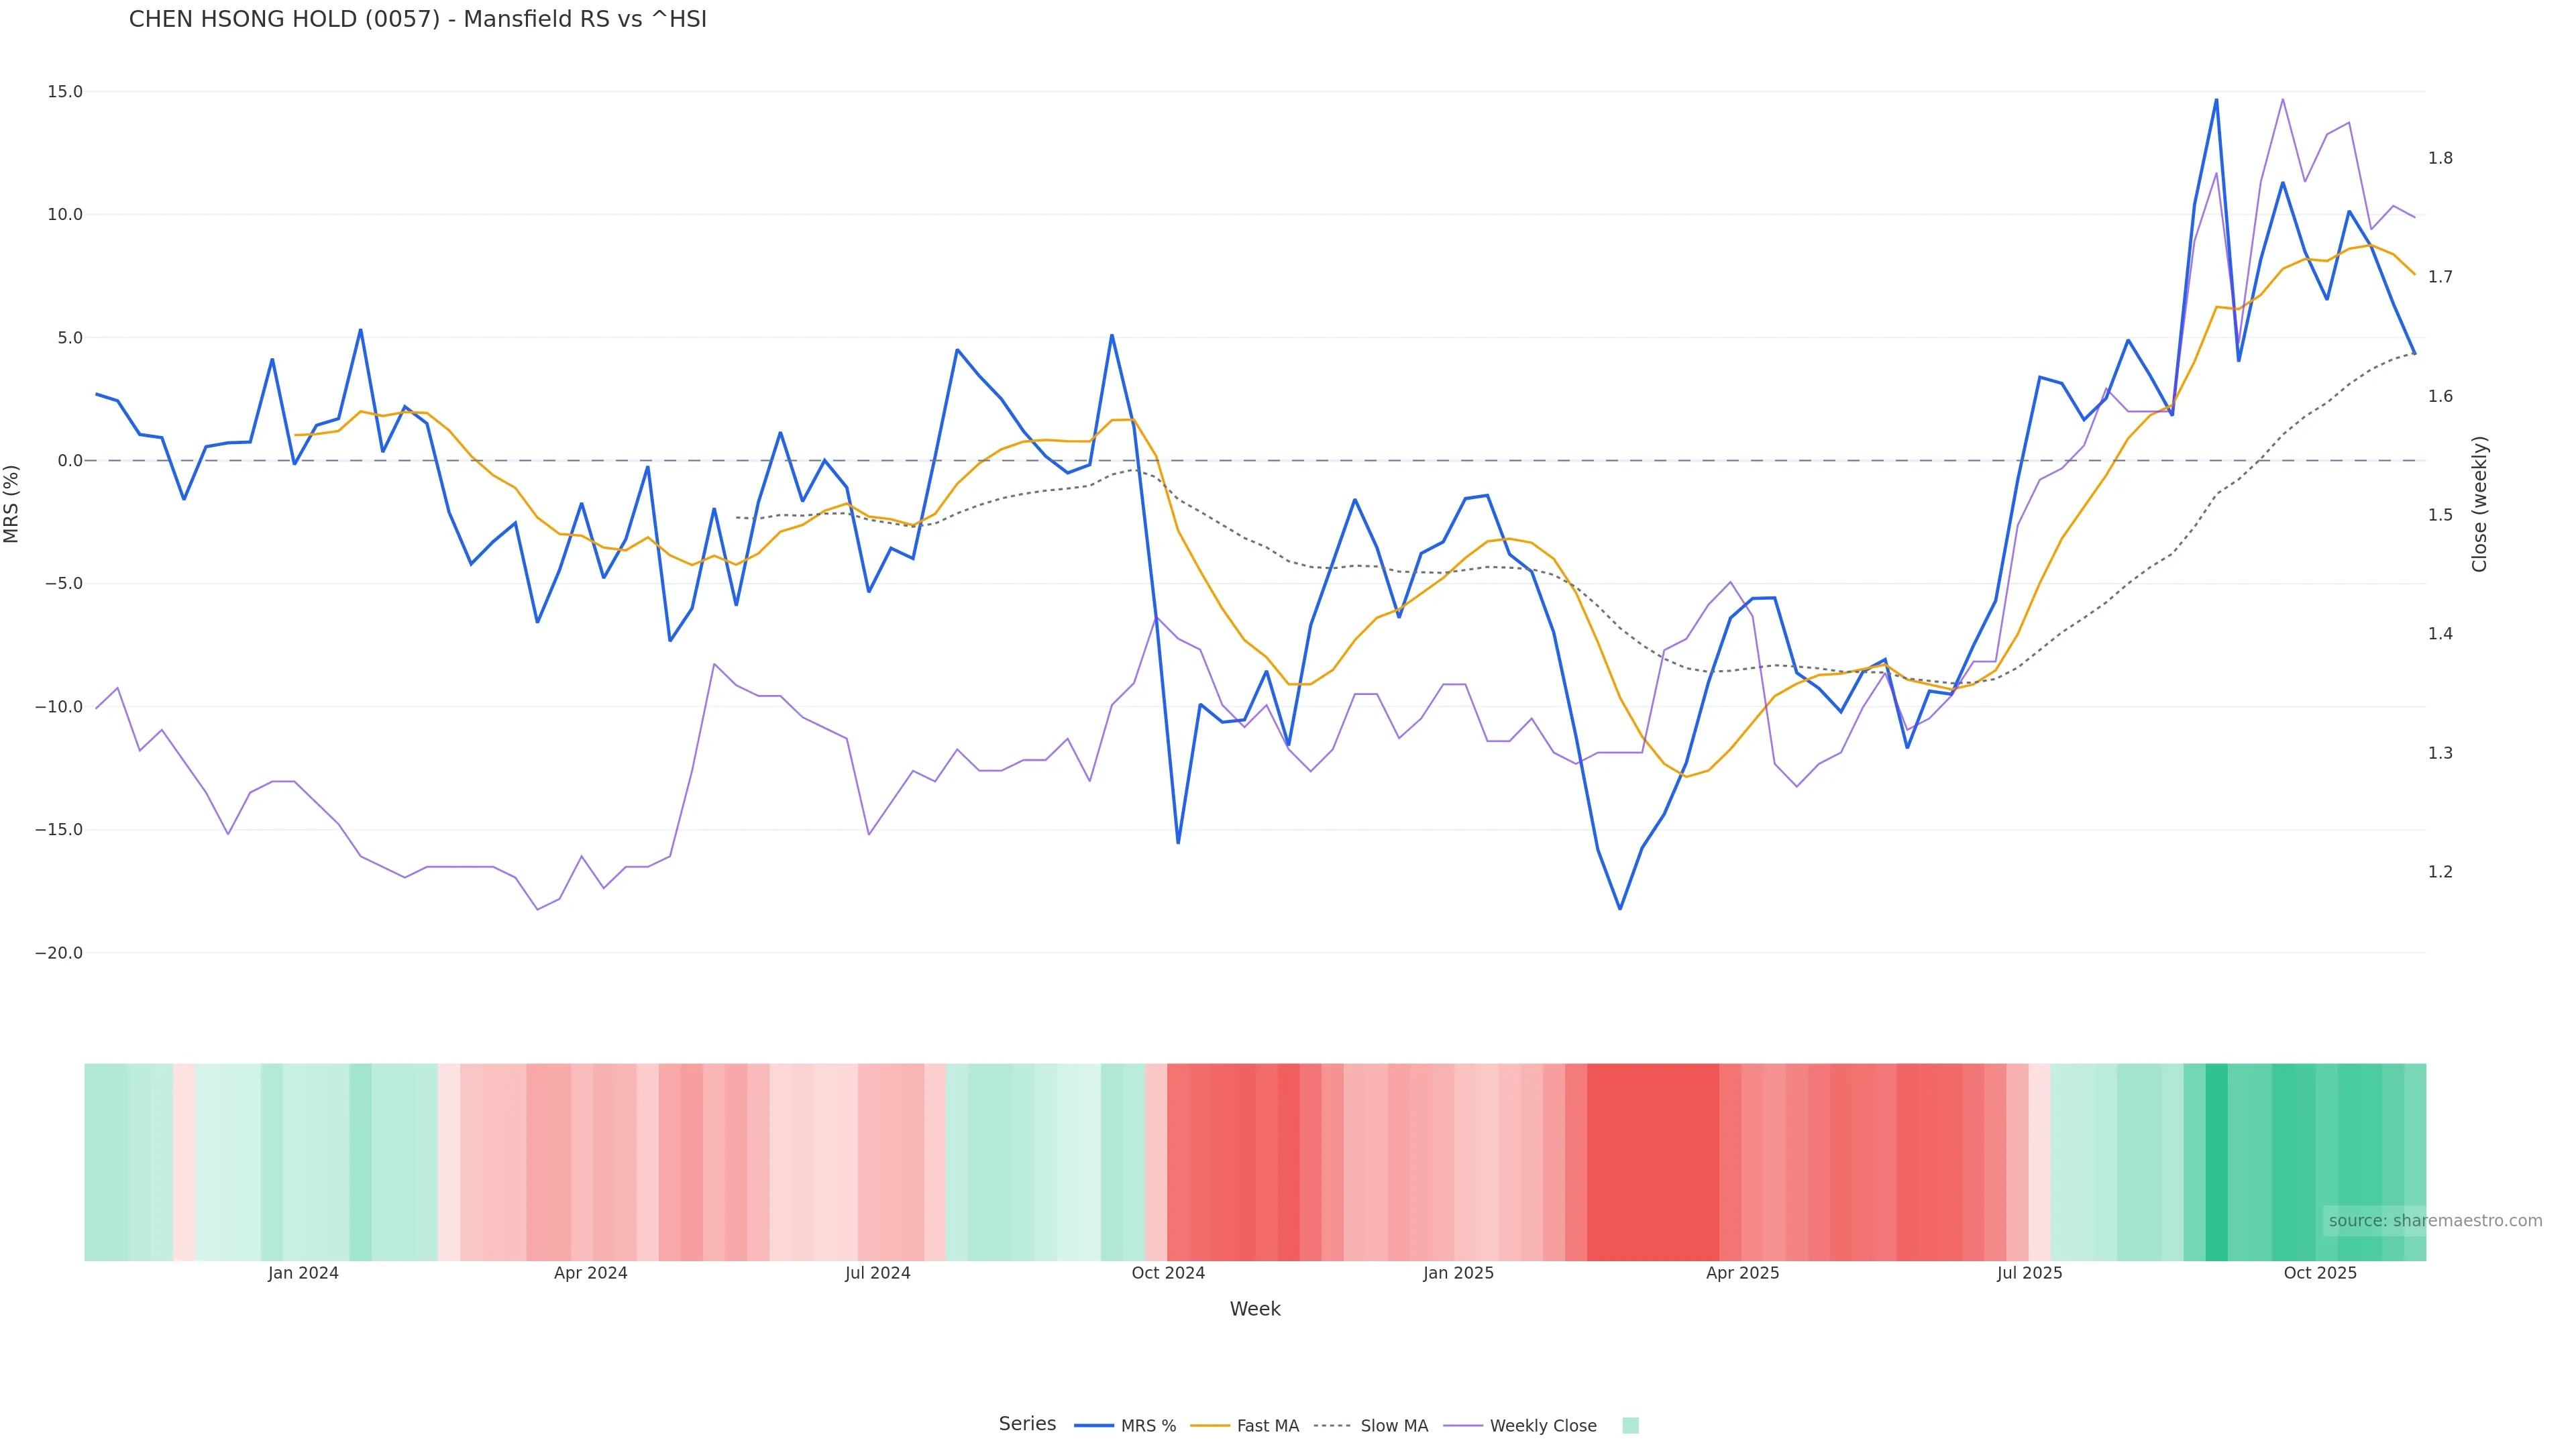Screen dimensions: 2576x1449
Task: Click the Oct 2024 x-axis tick label
Action: (1168, 1273)
